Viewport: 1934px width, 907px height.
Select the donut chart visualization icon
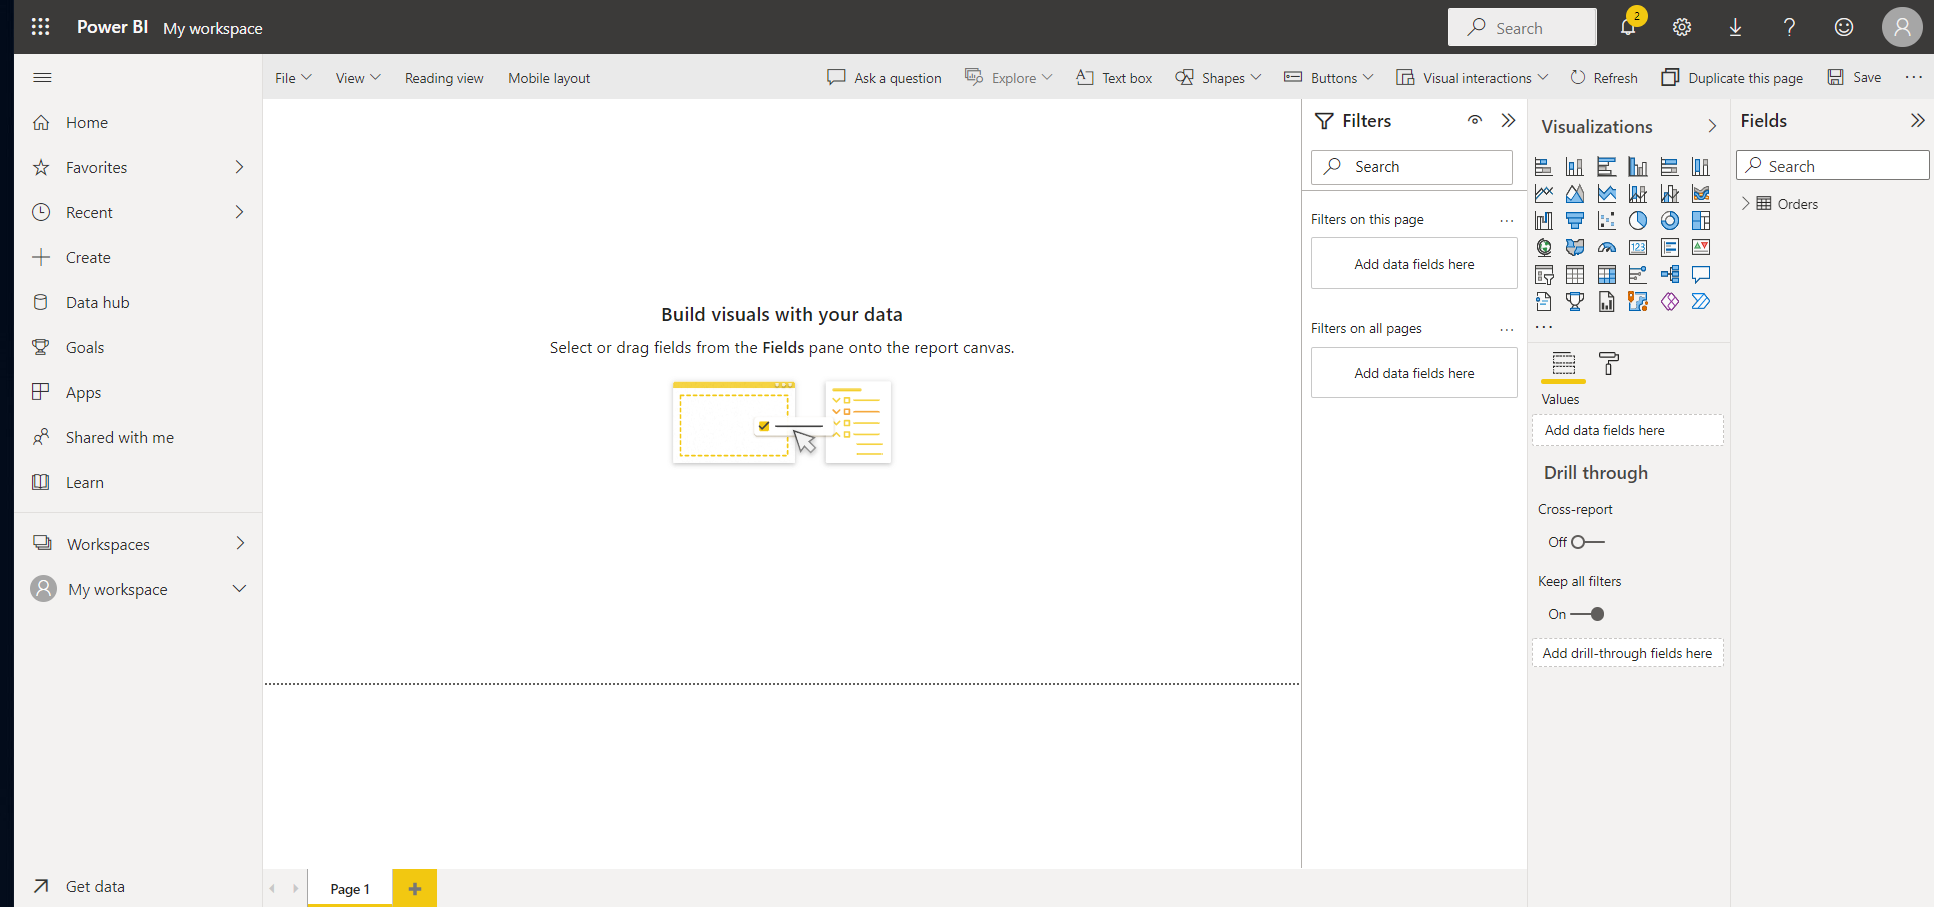[x=1670, y=220]
